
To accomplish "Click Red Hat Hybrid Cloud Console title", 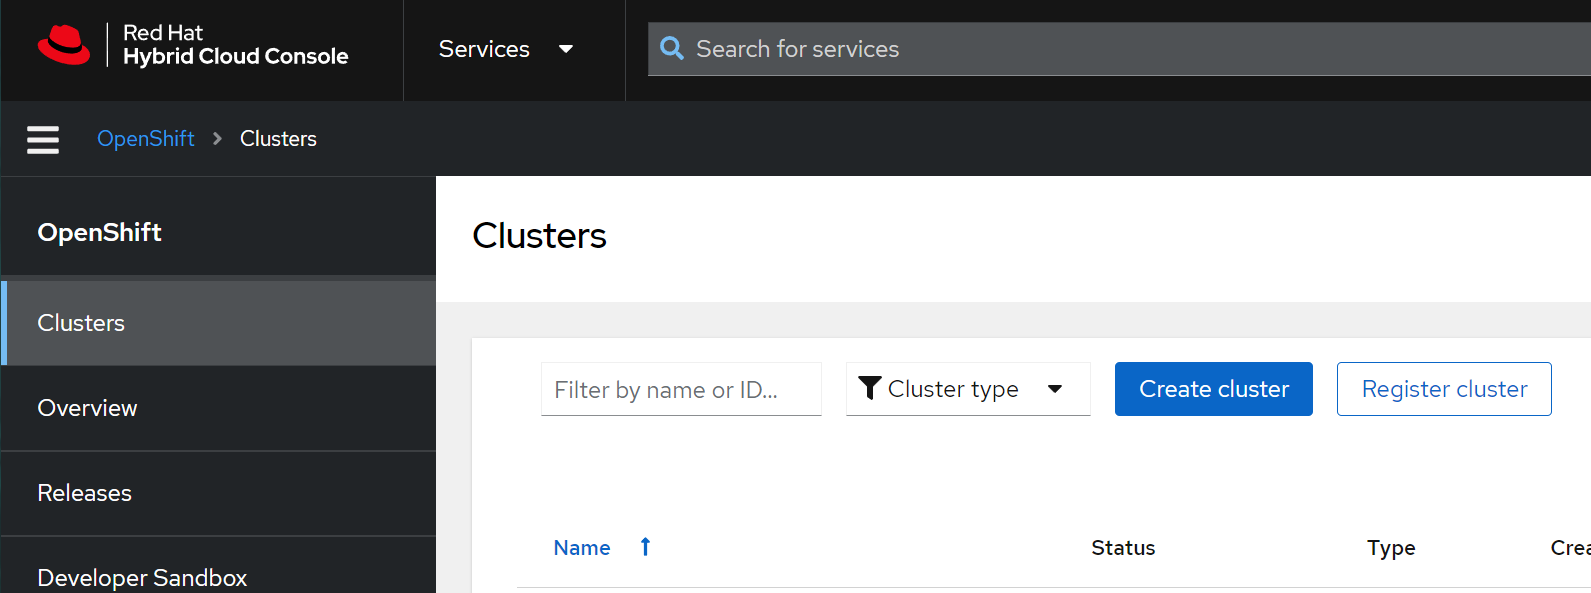I will coord(235,45).
